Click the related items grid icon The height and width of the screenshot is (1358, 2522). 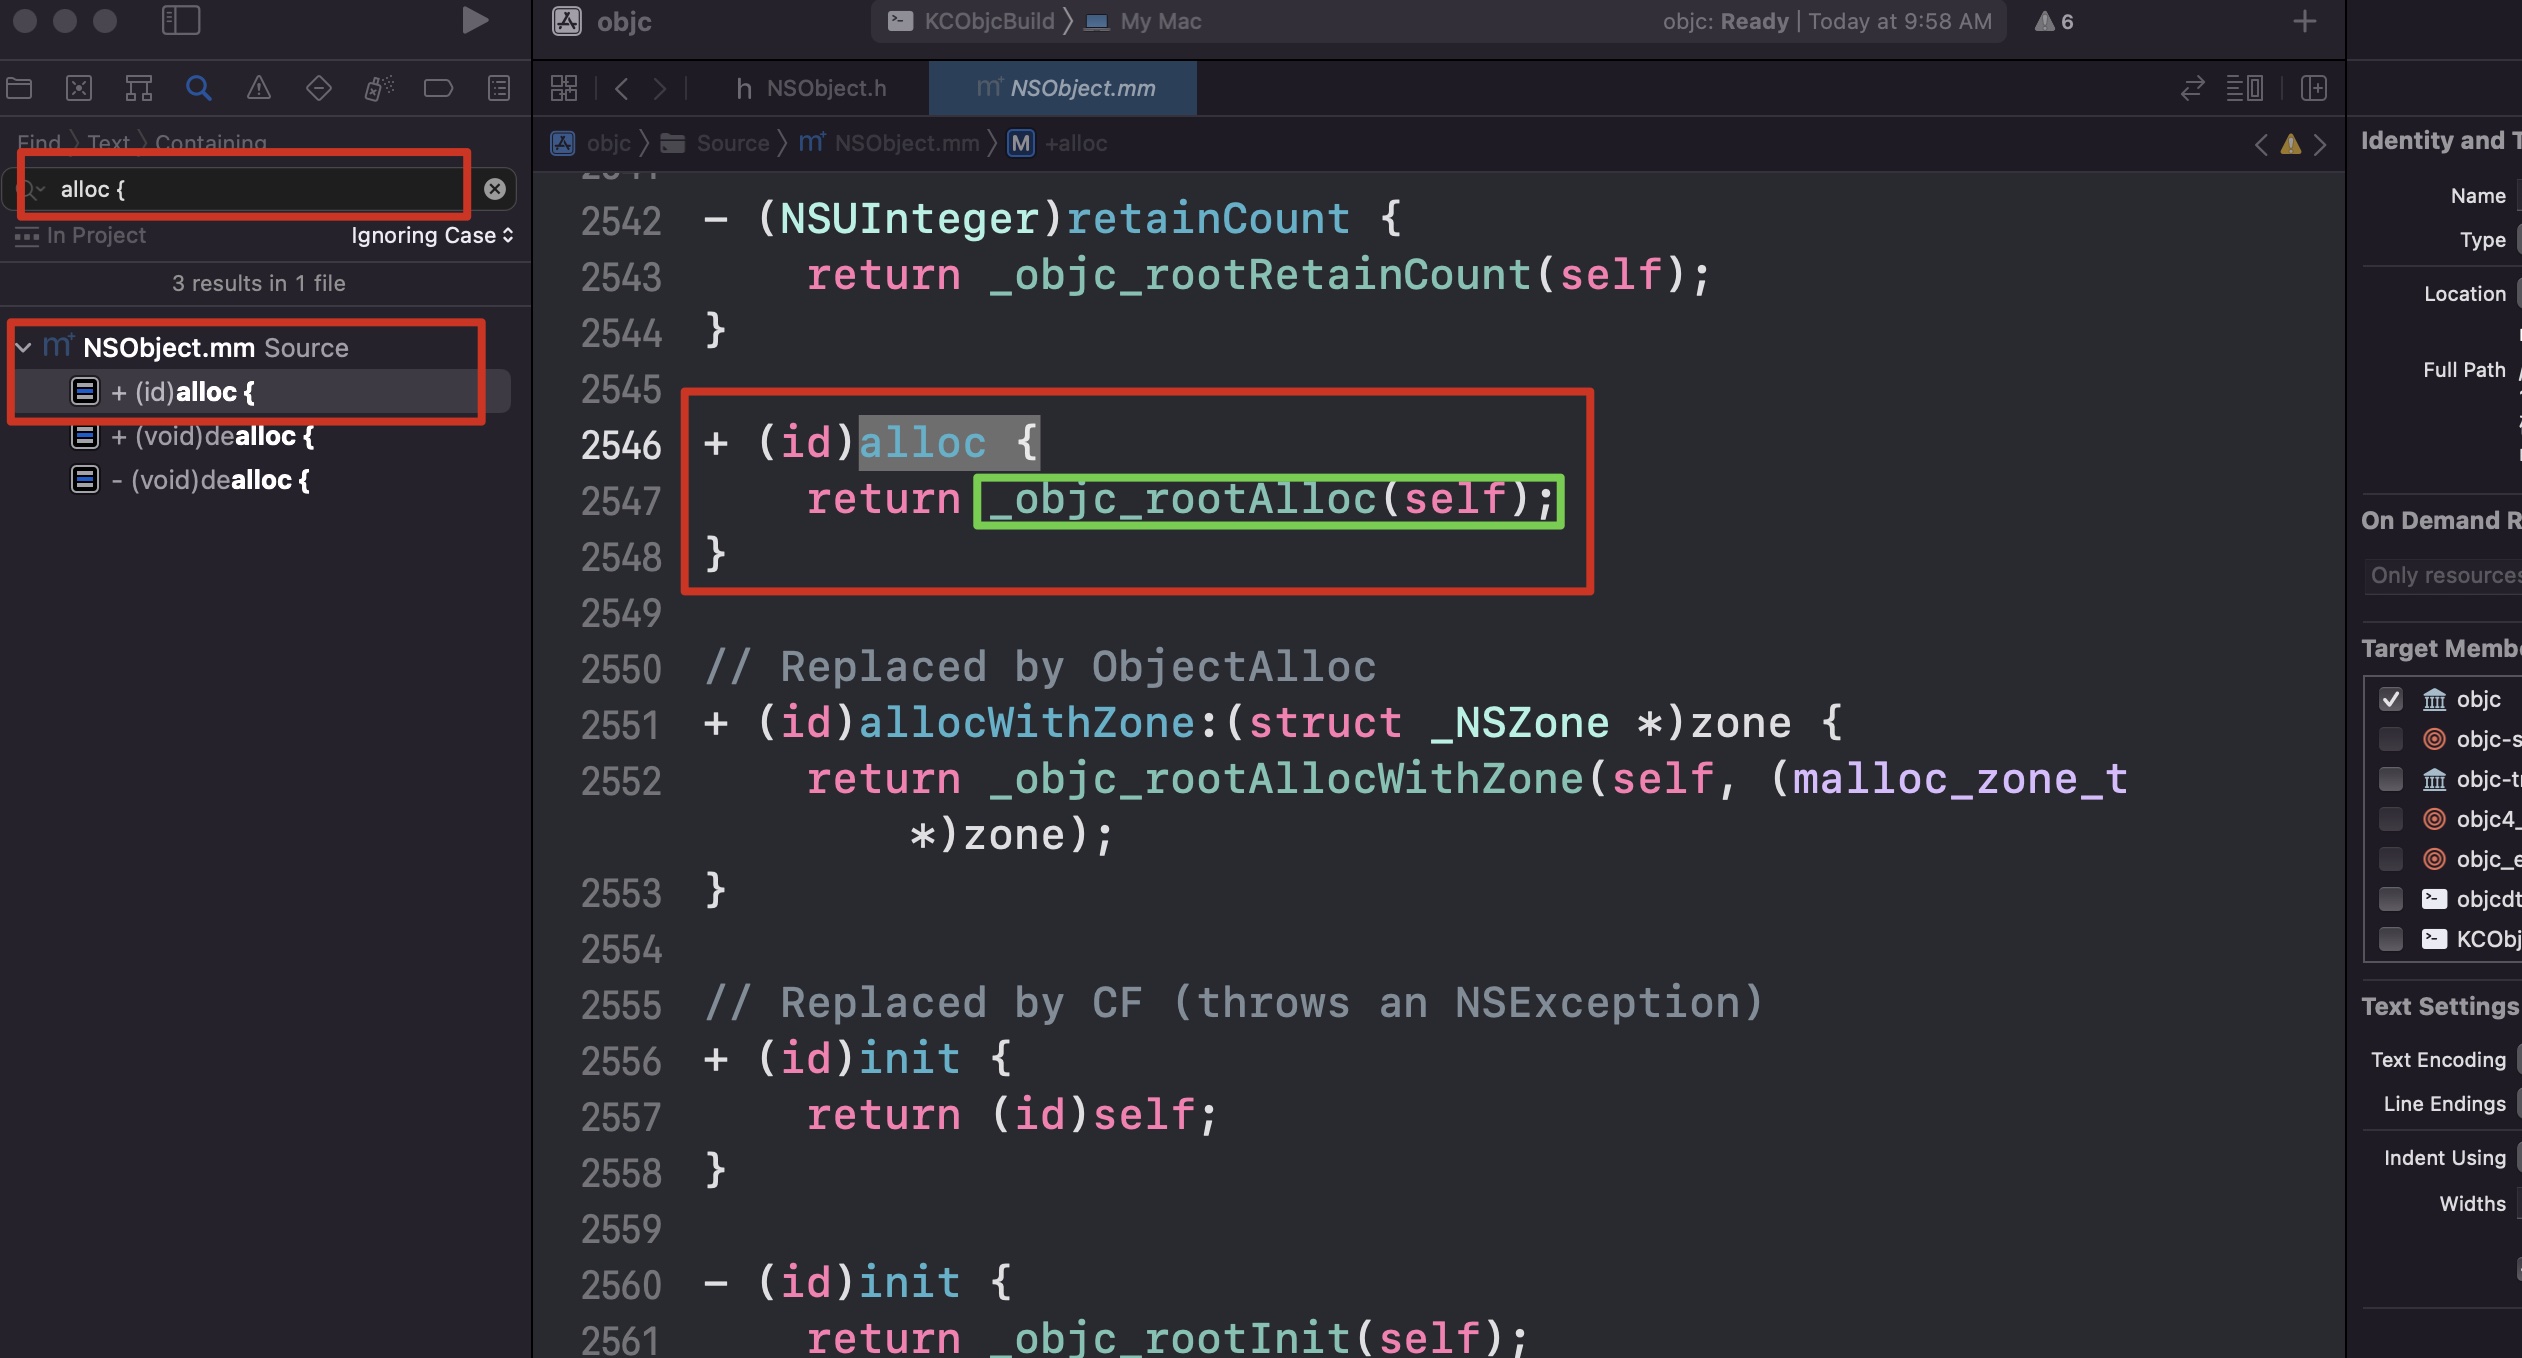tap(564, 88)
